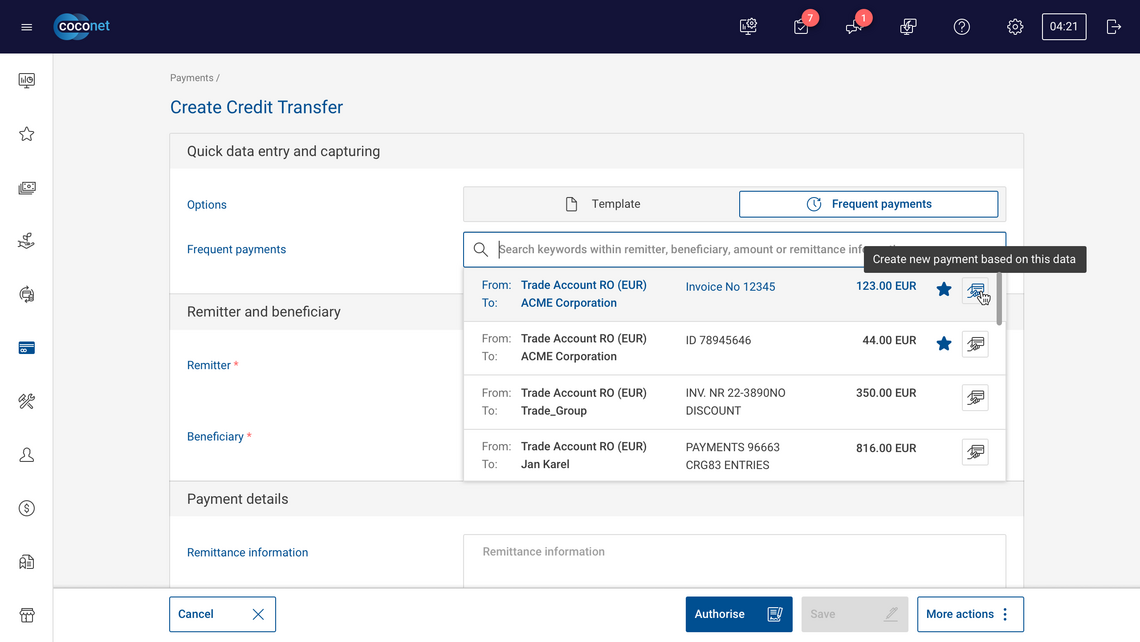Create new payment from Trade_Group entry

(975, 398)
